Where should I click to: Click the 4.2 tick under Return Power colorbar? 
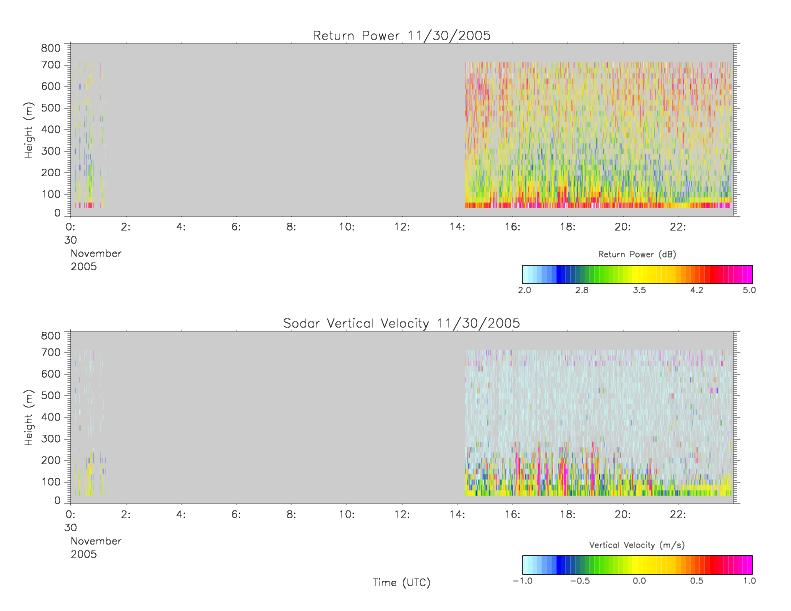(697, 290)
